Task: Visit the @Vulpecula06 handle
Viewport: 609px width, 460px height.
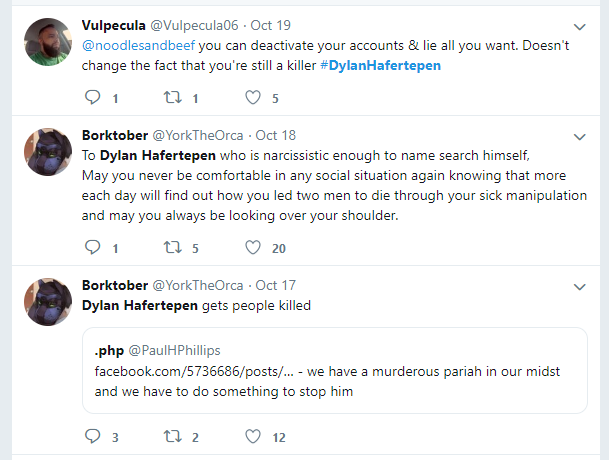Action: [x=194, y=25]
